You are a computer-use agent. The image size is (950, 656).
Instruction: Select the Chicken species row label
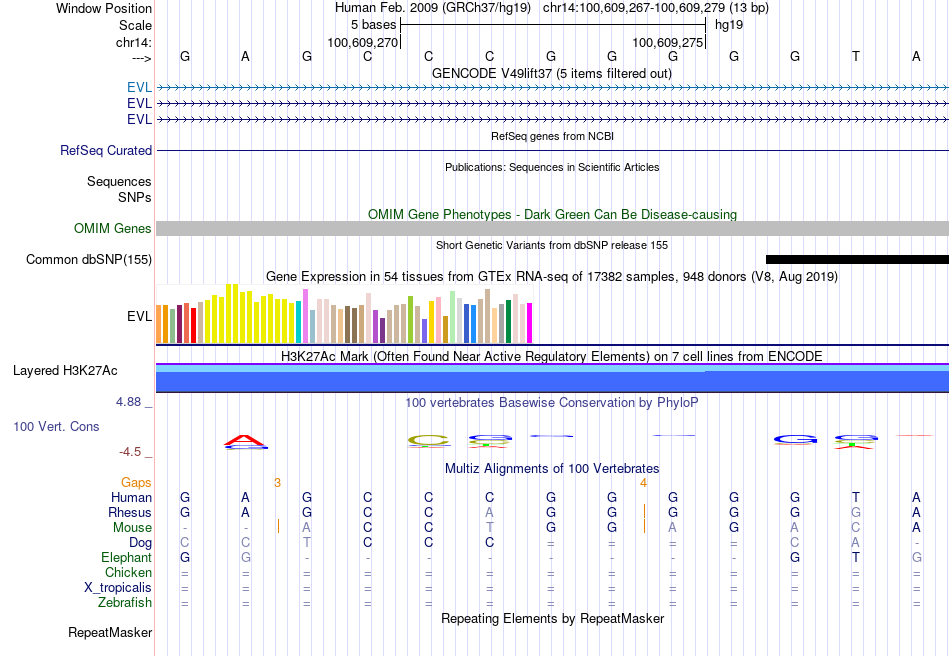[x=128, y=572]
